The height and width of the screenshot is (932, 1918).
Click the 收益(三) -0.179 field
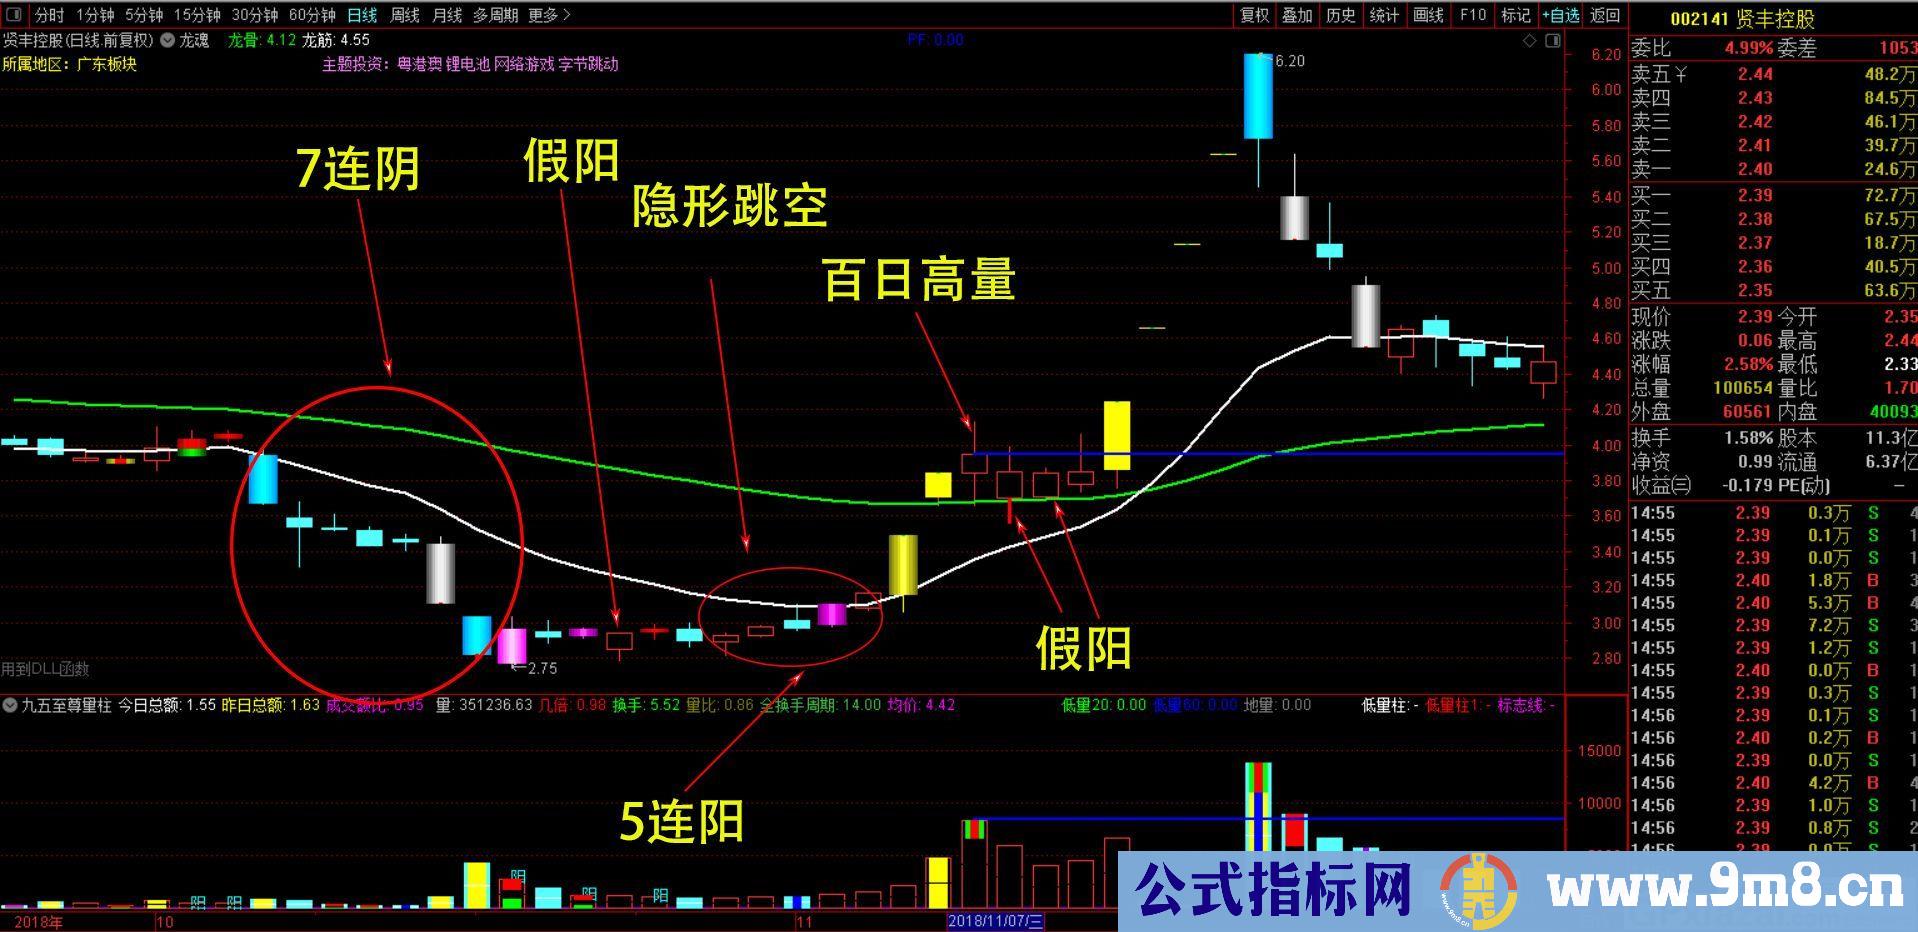tap(1702, 486)
